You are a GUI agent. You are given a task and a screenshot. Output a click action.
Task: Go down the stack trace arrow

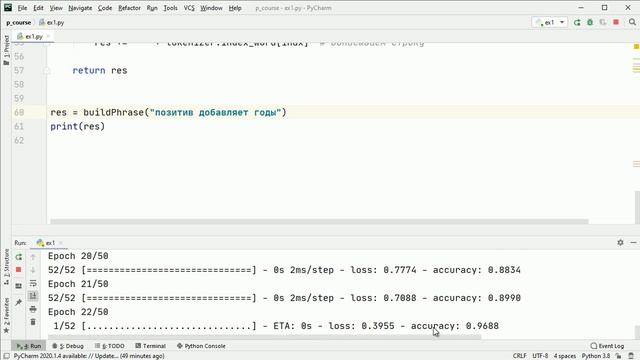(x=33, y=270)
